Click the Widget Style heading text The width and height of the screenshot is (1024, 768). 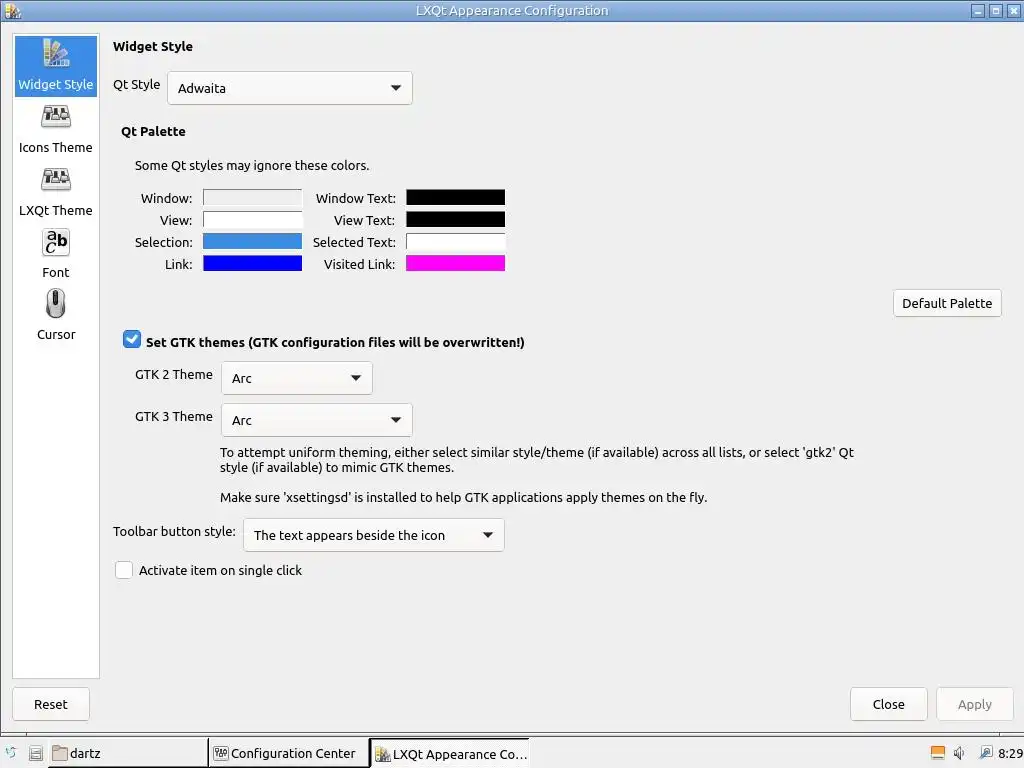point(152,46)
